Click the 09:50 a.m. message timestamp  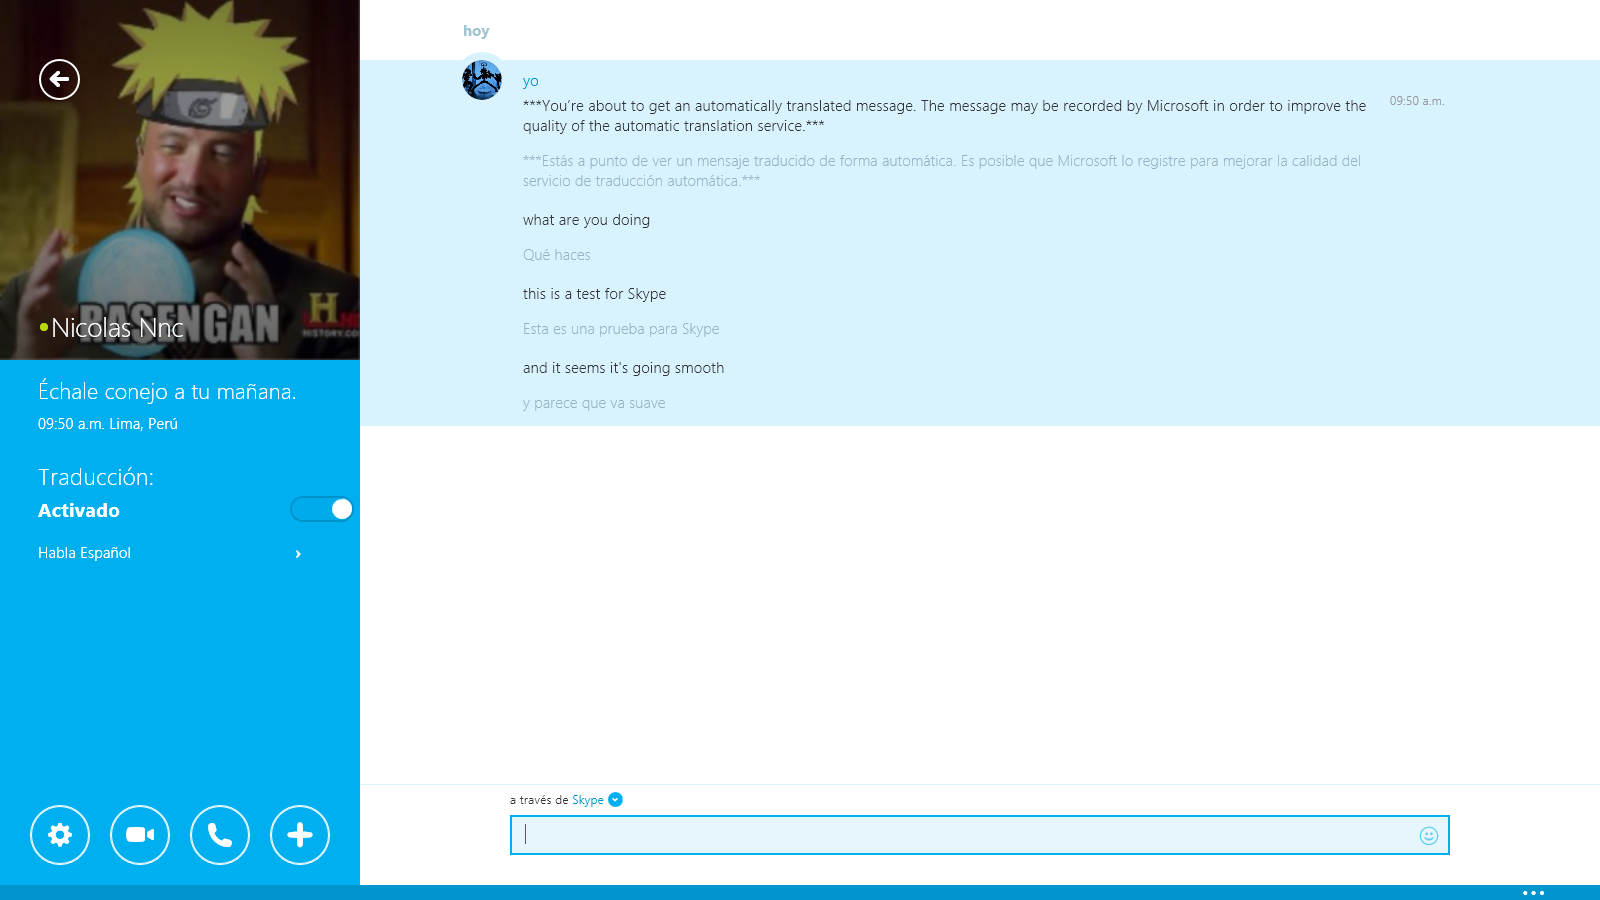tap(1417, 101)
